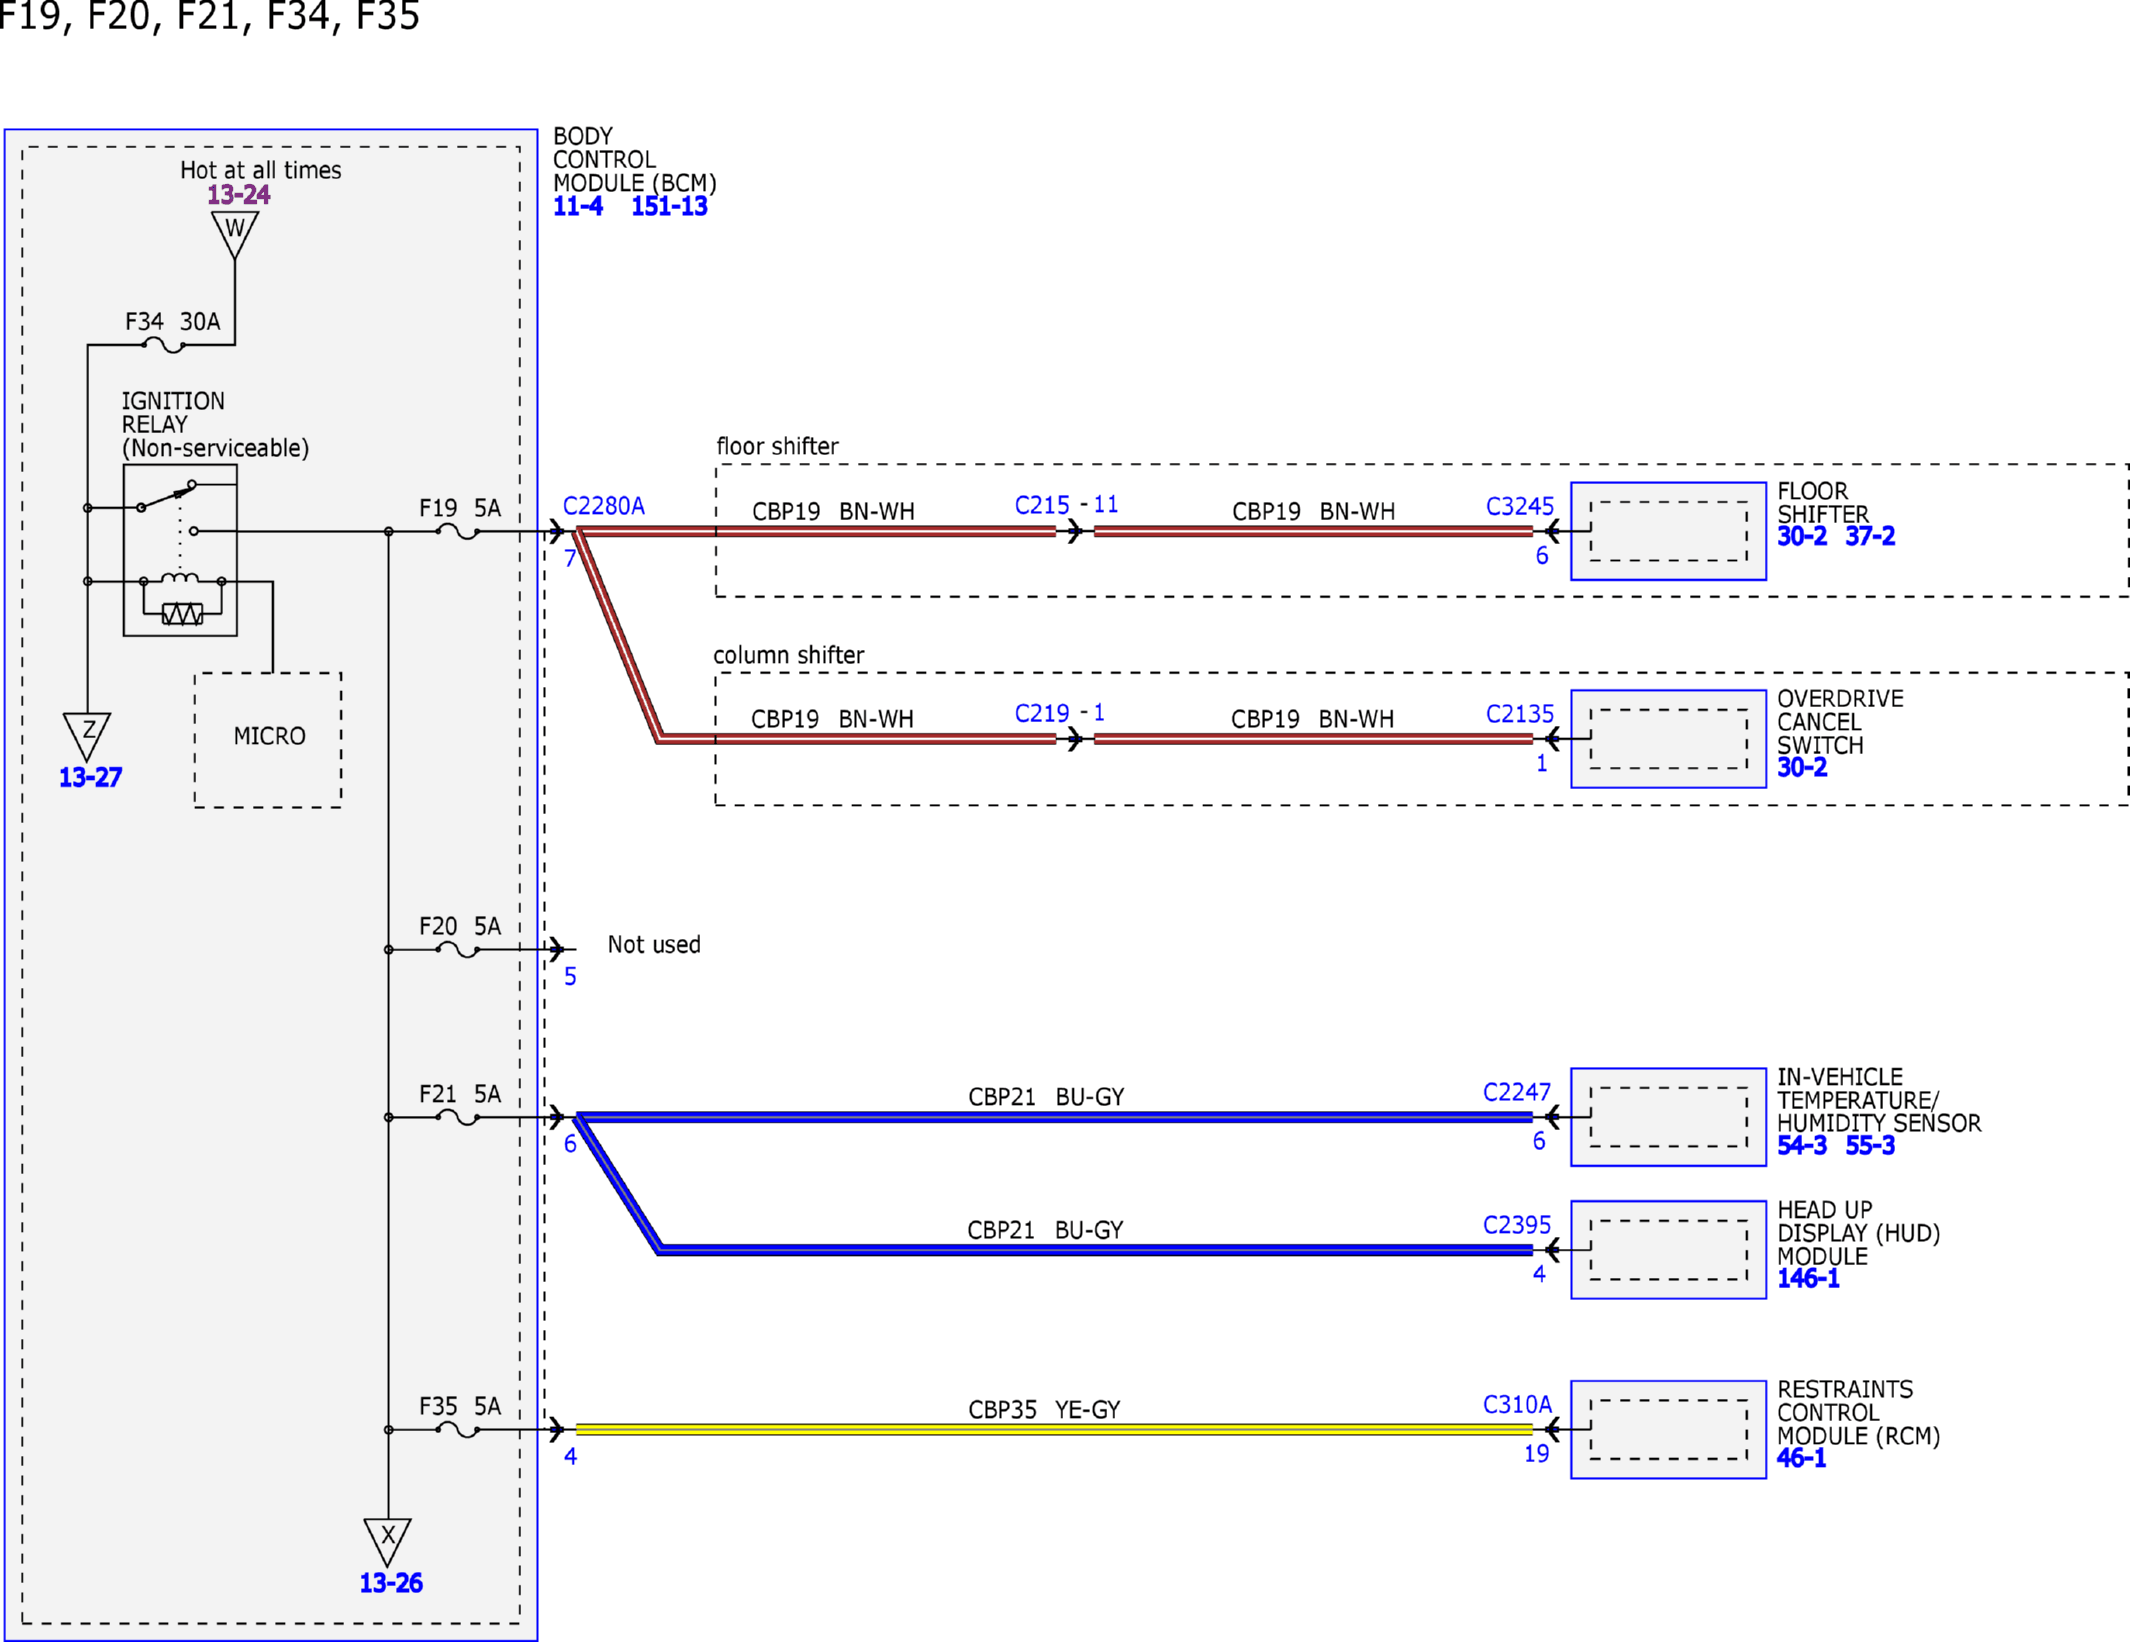Click the yellow CBP35 YE-GY wire
The image size is (2130, 1642).
[x=1054, y=1430]
